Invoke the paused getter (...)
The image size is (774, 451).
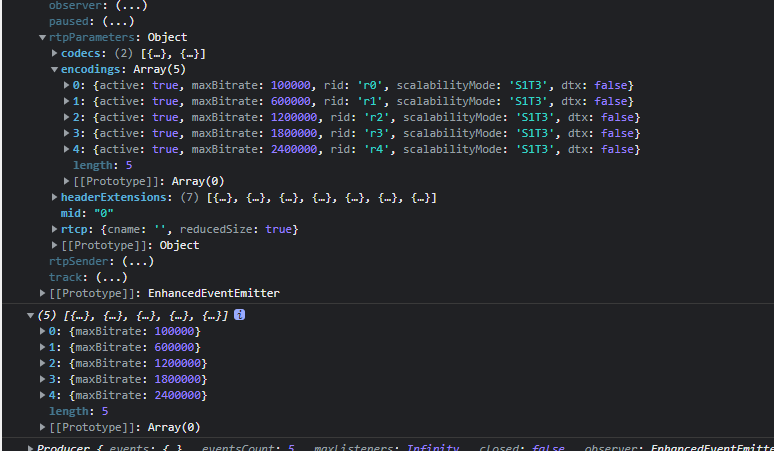(118, 22)
